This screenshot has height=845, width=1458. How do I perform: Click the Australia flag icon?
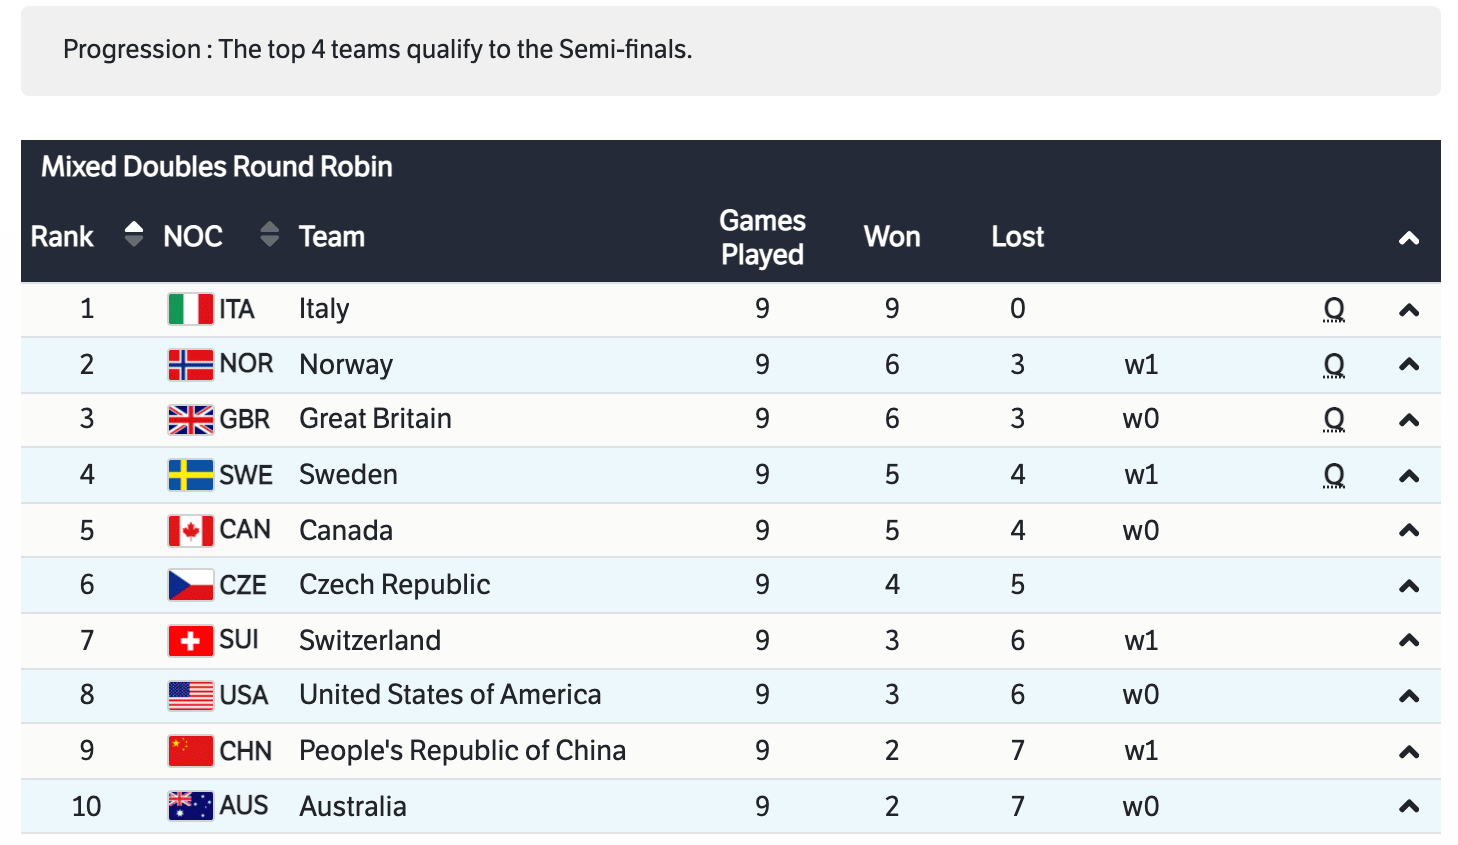(190, 806)
